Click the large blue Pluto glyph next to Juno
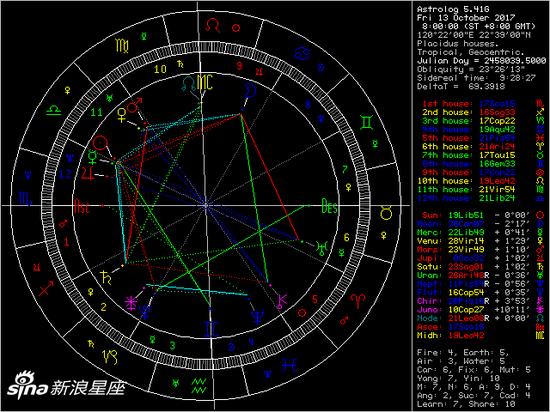 [x=145, y=311]
